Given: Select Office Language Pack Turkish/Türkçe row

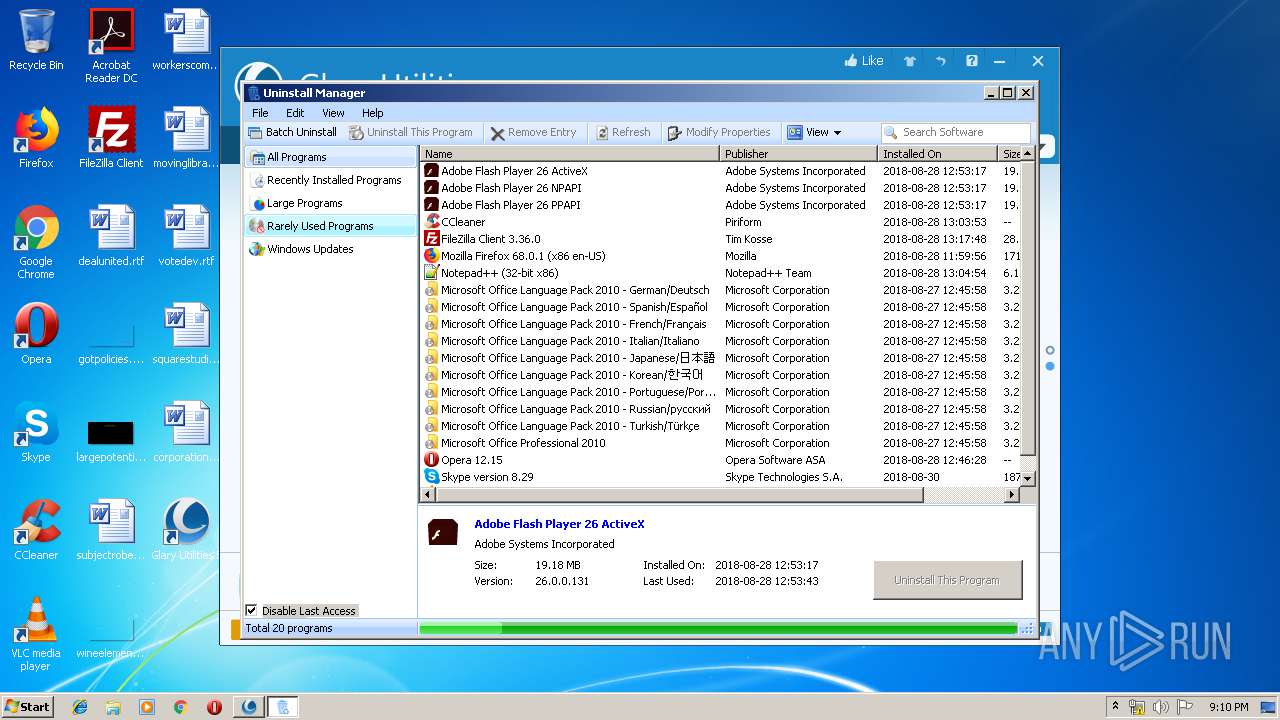Looking at the screenshot, I should 720,426.
